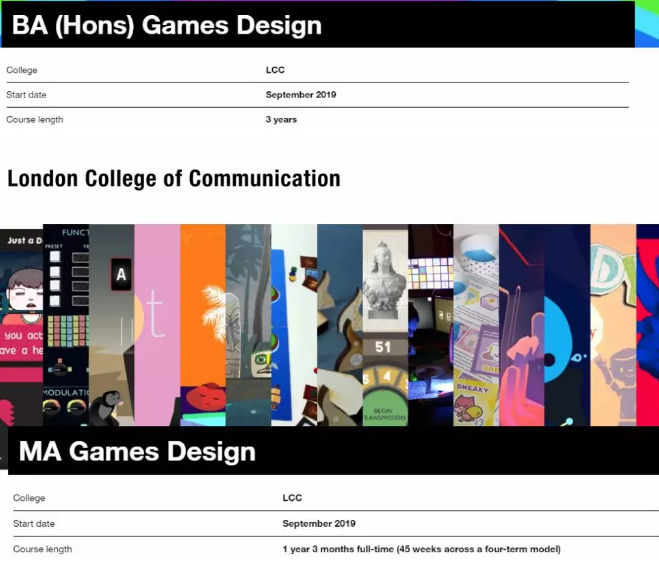Click the 'College' label in the MA table

(x=29, y=498)
